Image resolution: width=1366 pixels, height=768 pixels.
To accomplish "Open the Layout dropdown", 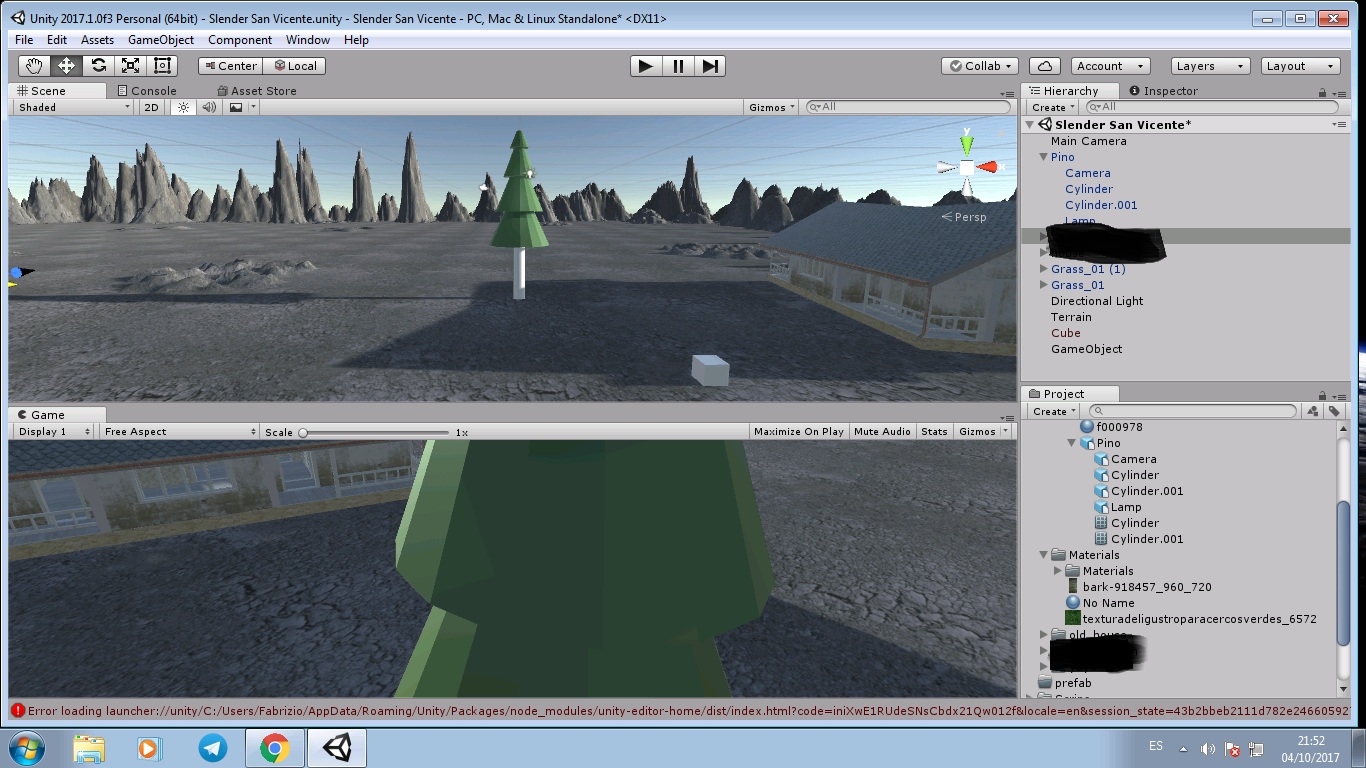I will coord(1299,66).
